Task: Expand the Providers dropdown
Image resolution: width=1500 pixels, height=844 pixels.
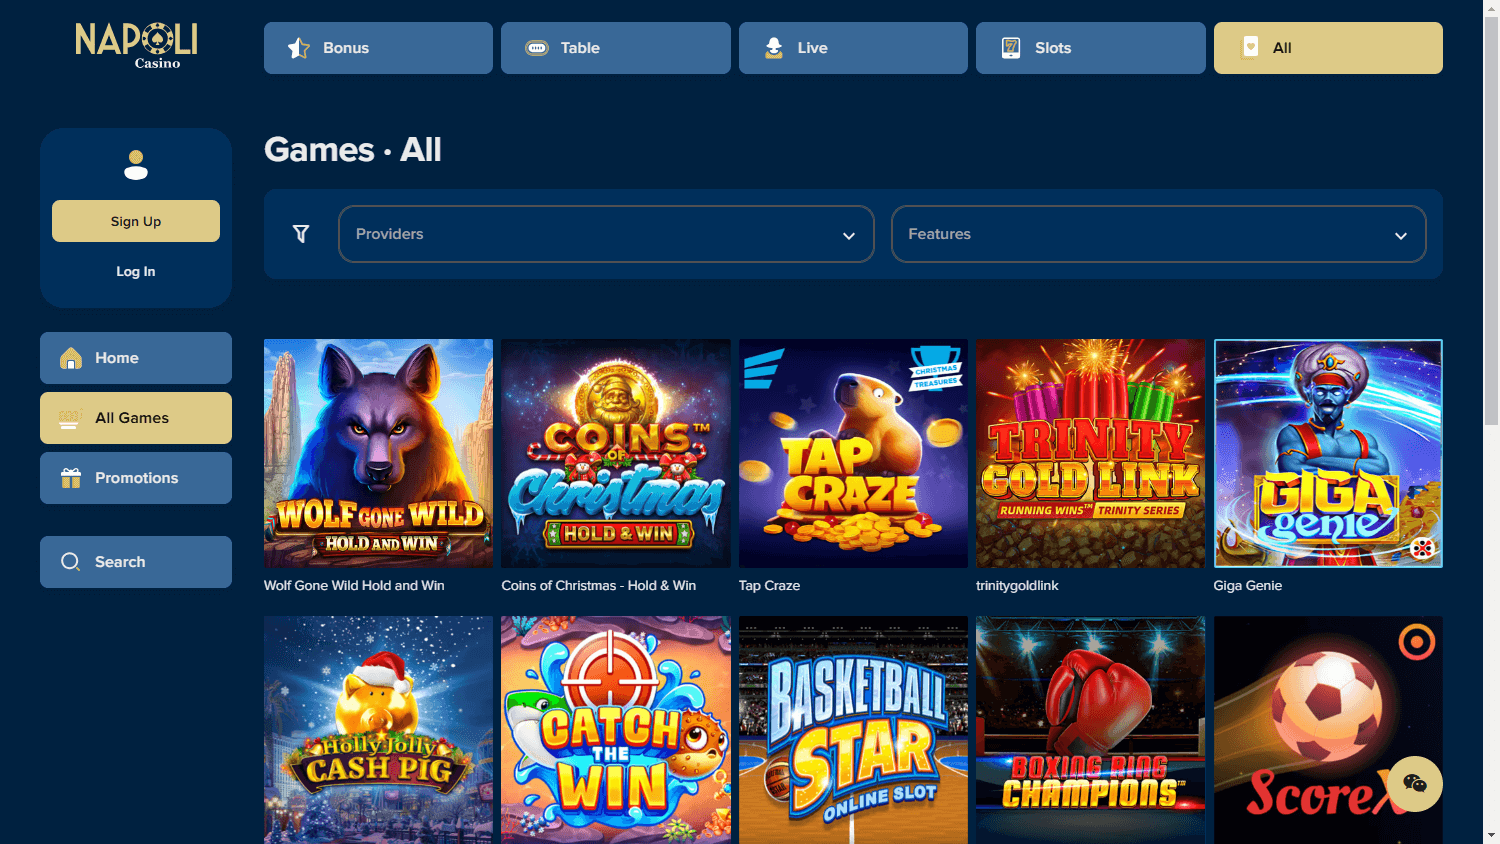Action: (x=606, y=234)
